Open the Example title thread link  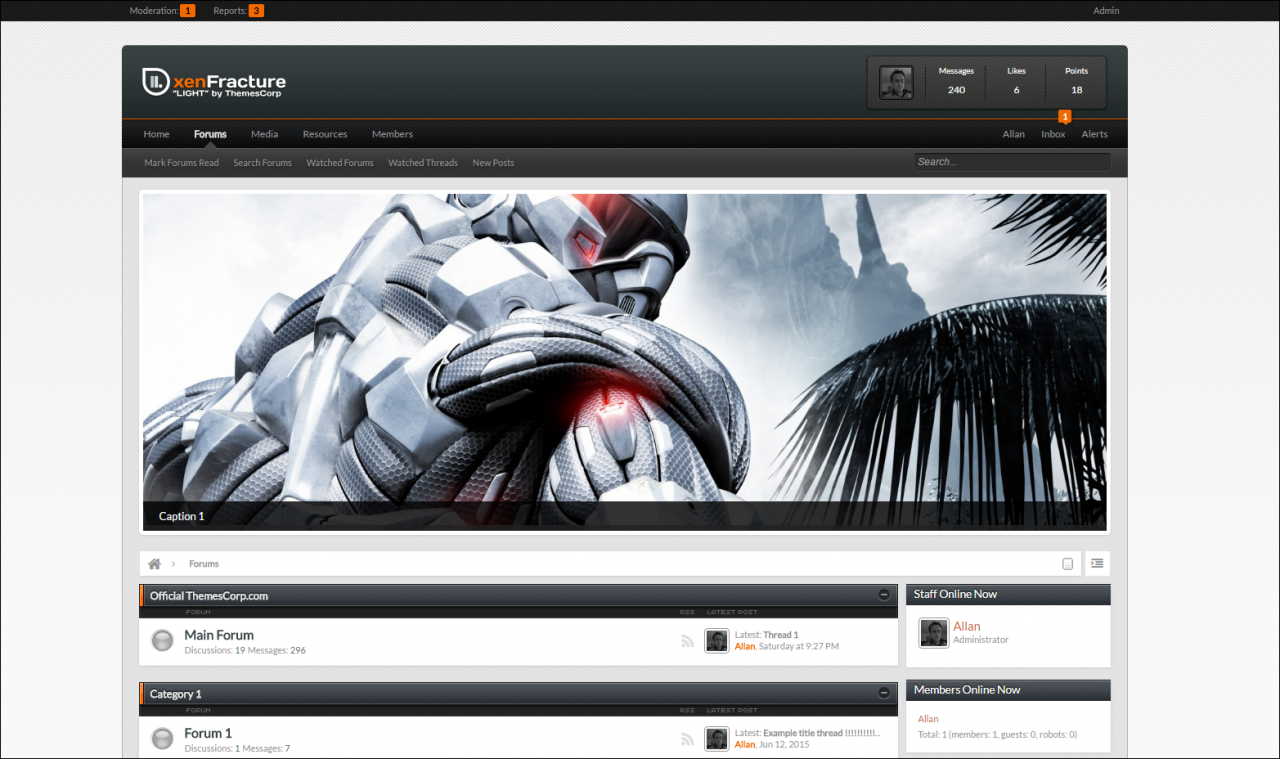tap(822, 733)
